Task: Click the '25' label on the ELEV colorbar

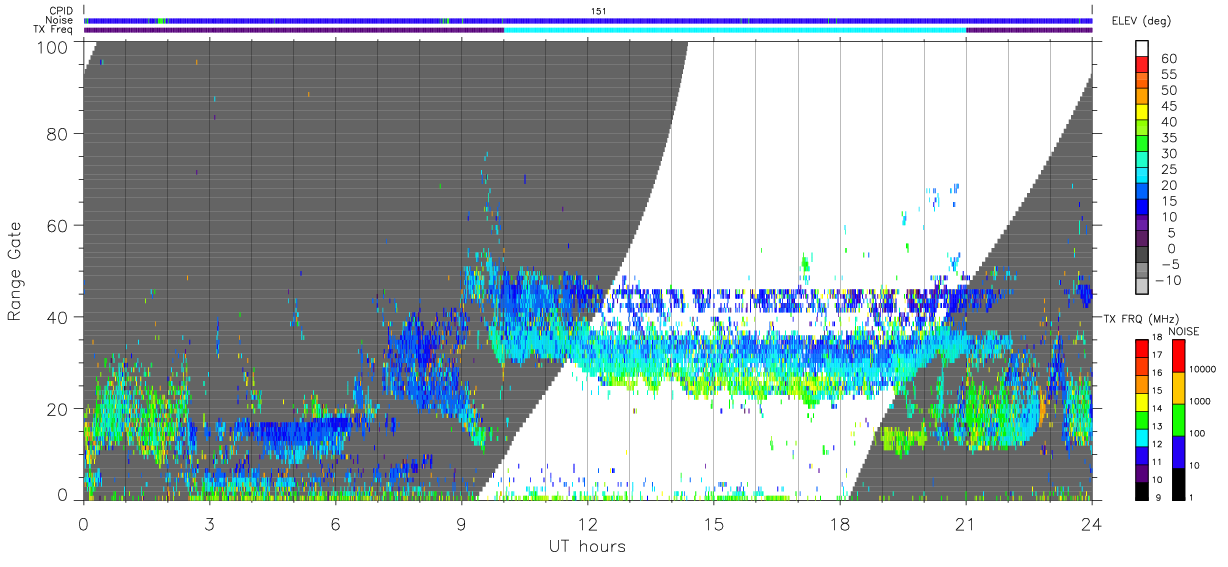Action: coord(1168,169)
